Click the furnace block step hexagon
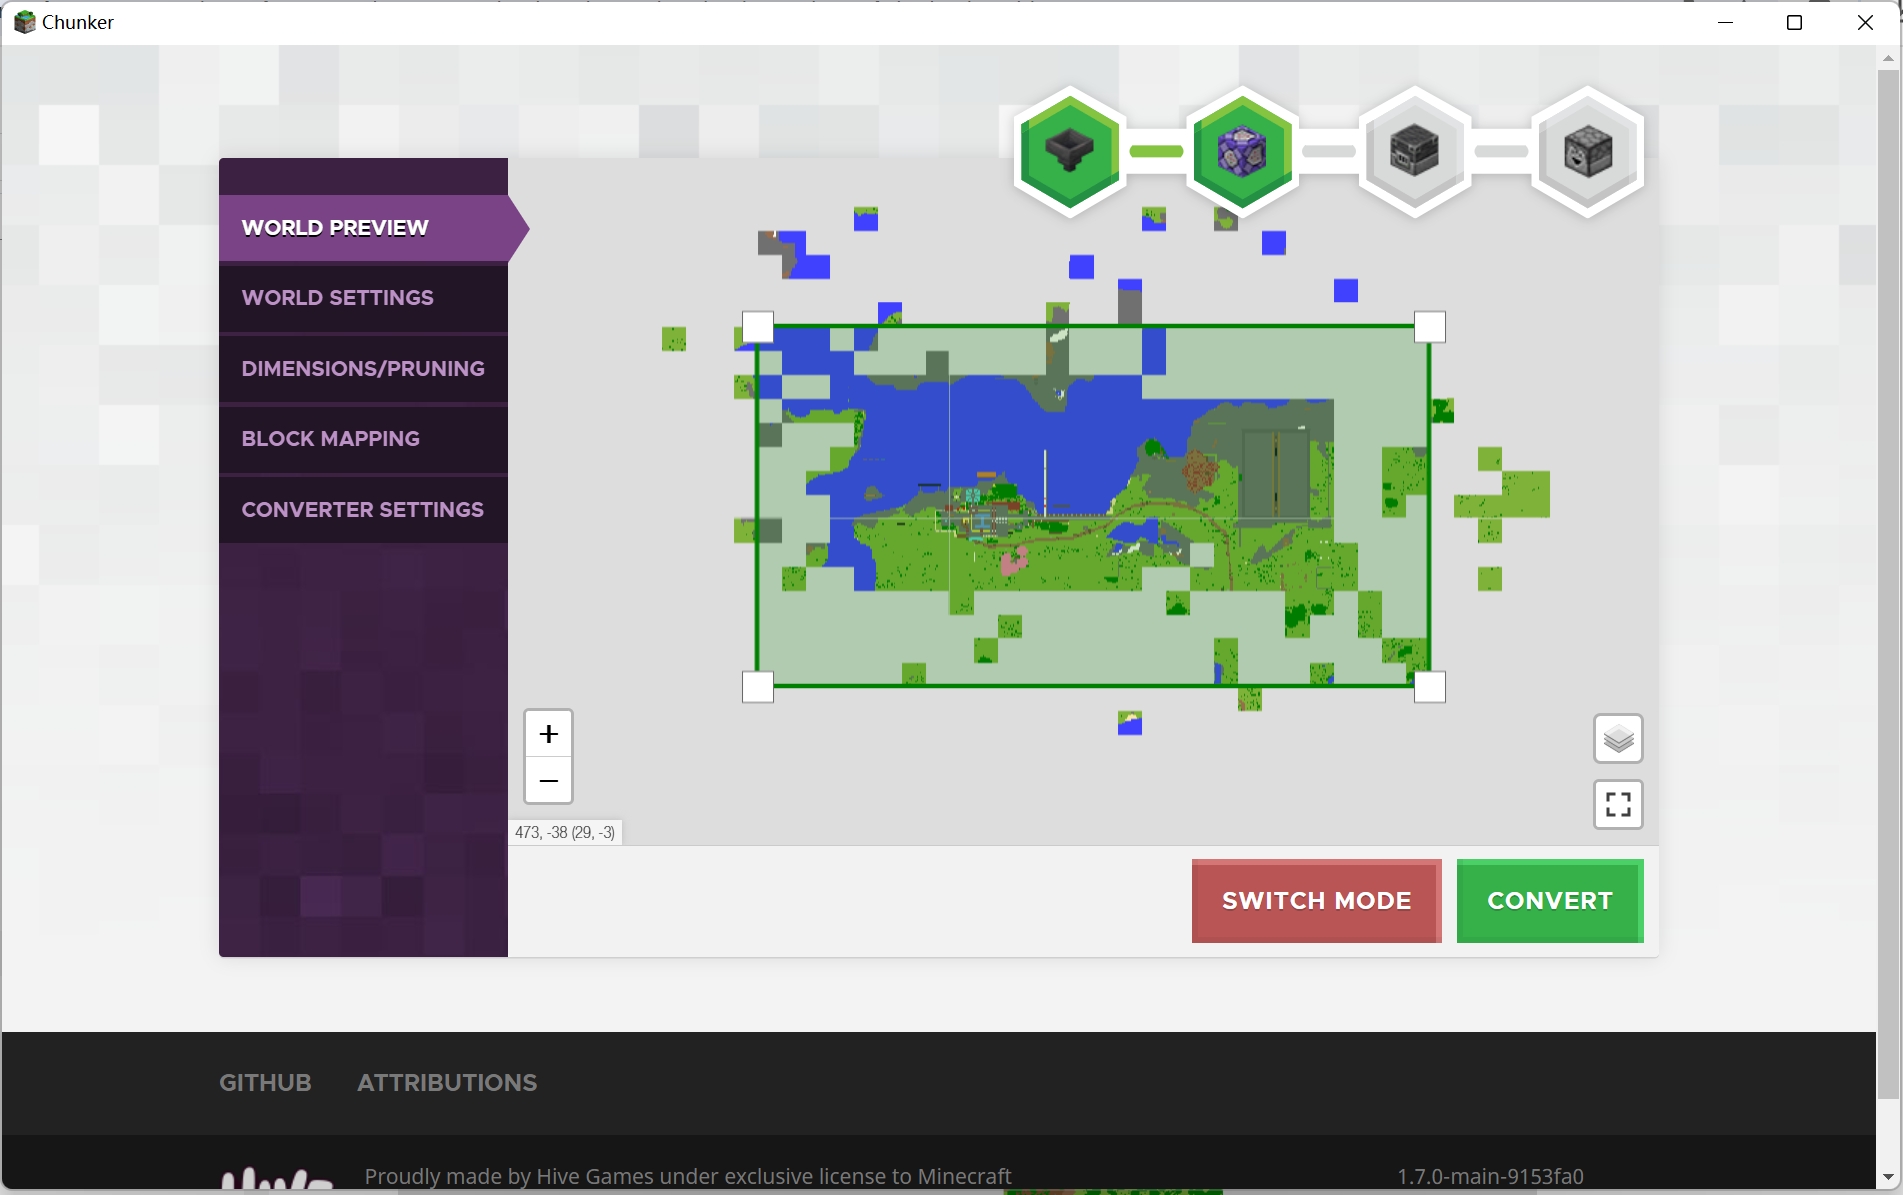This screenshot has width=1903, height=1195. point(1588,151)
